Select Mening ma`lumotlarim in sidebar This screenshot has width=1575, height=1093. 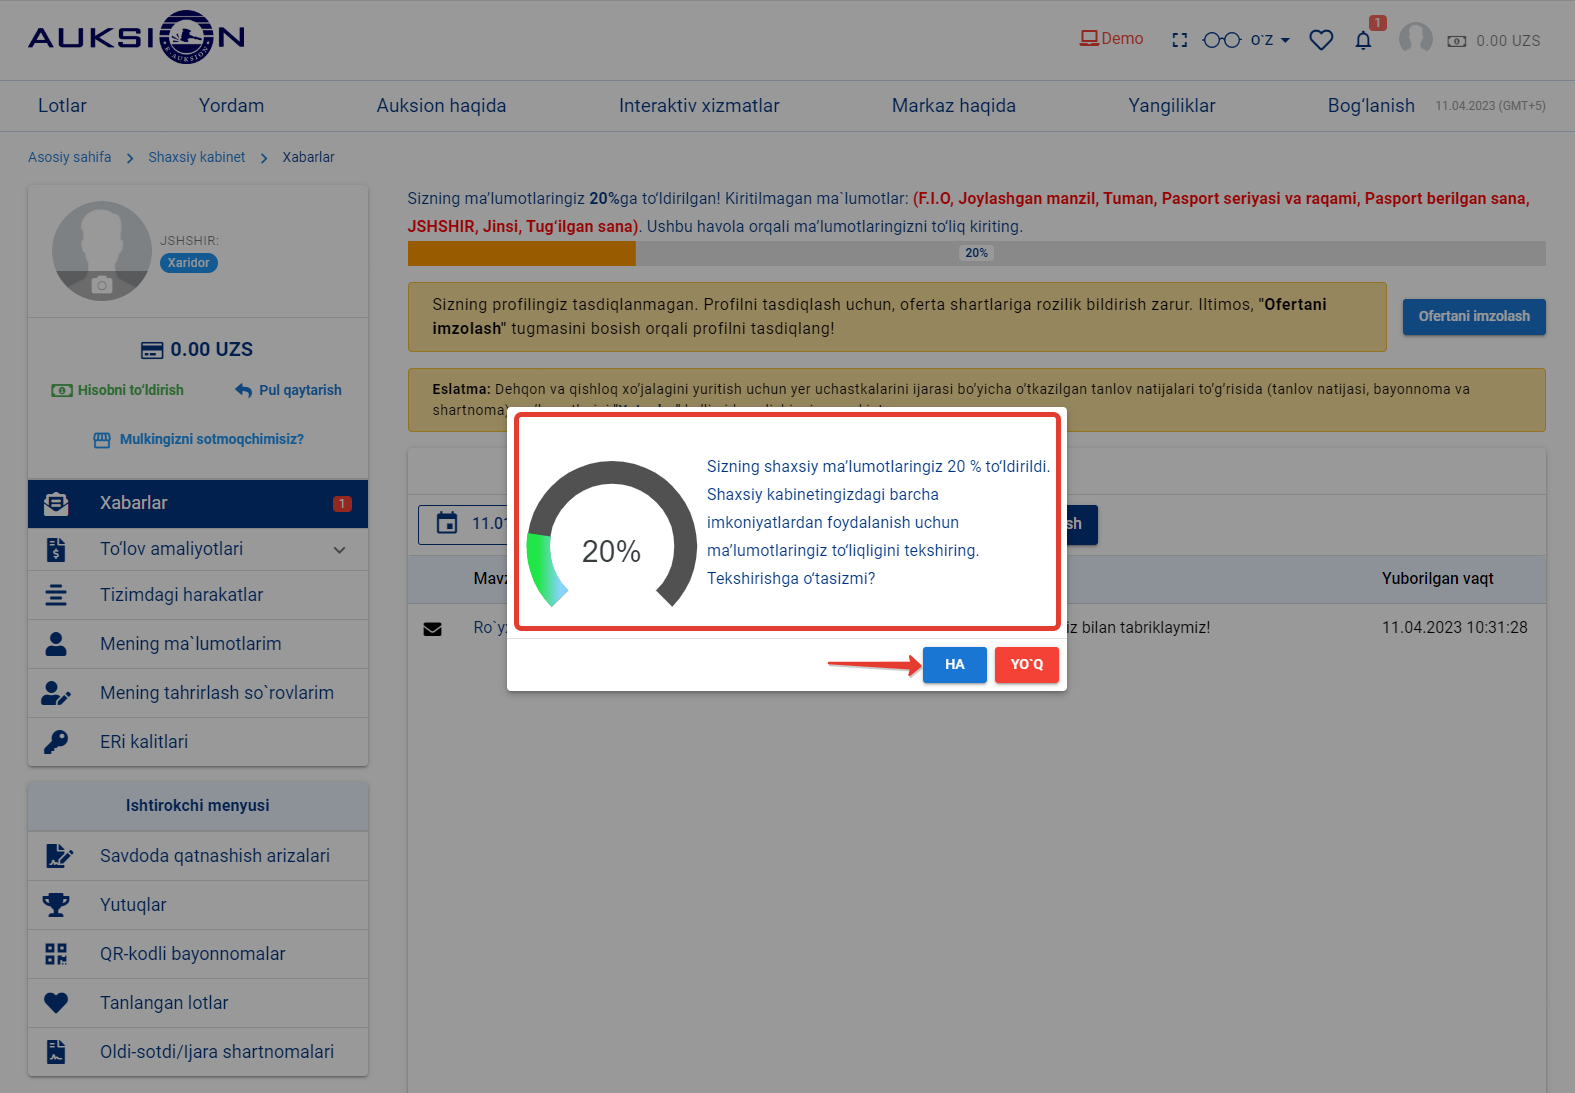tap(190, 644)
